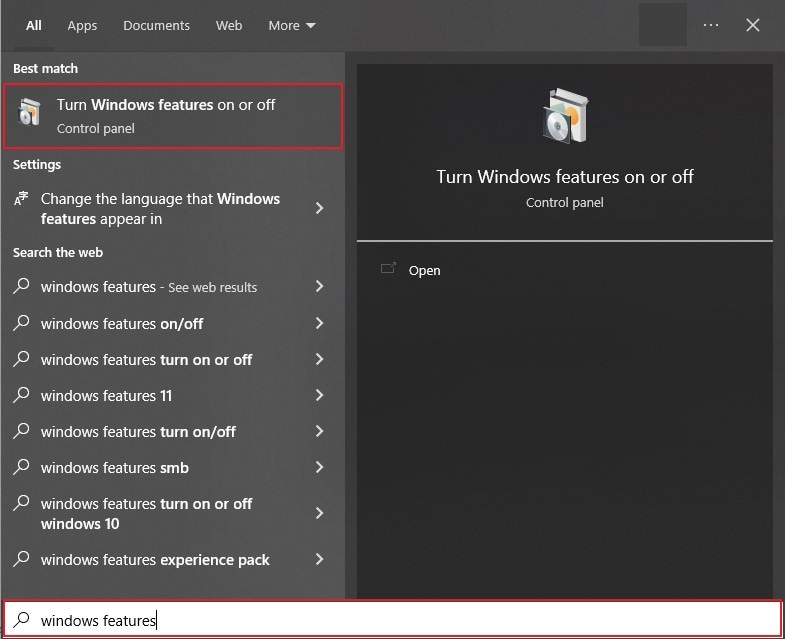Expand chevron for 'windows features smb'

319,468
